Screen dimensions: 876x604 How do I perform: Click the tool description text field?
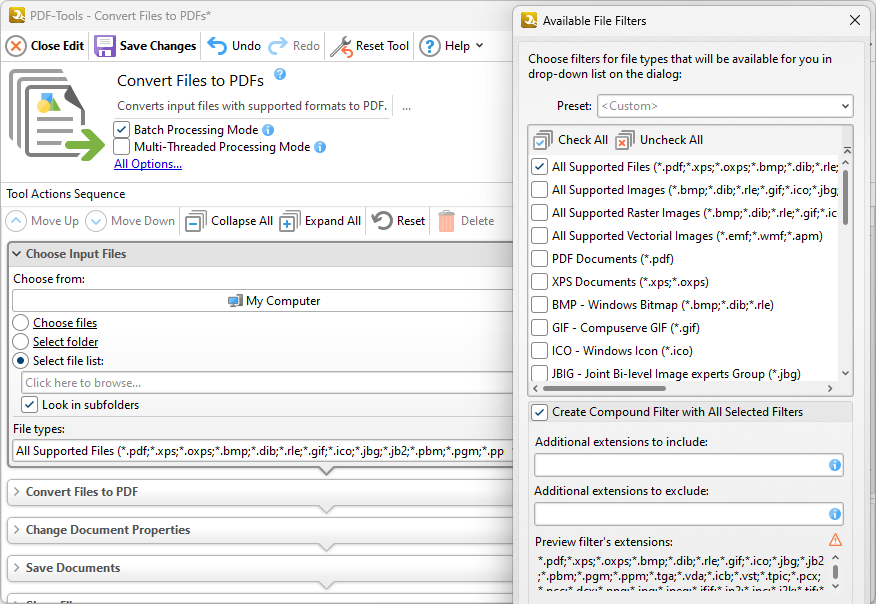[253, 106]
